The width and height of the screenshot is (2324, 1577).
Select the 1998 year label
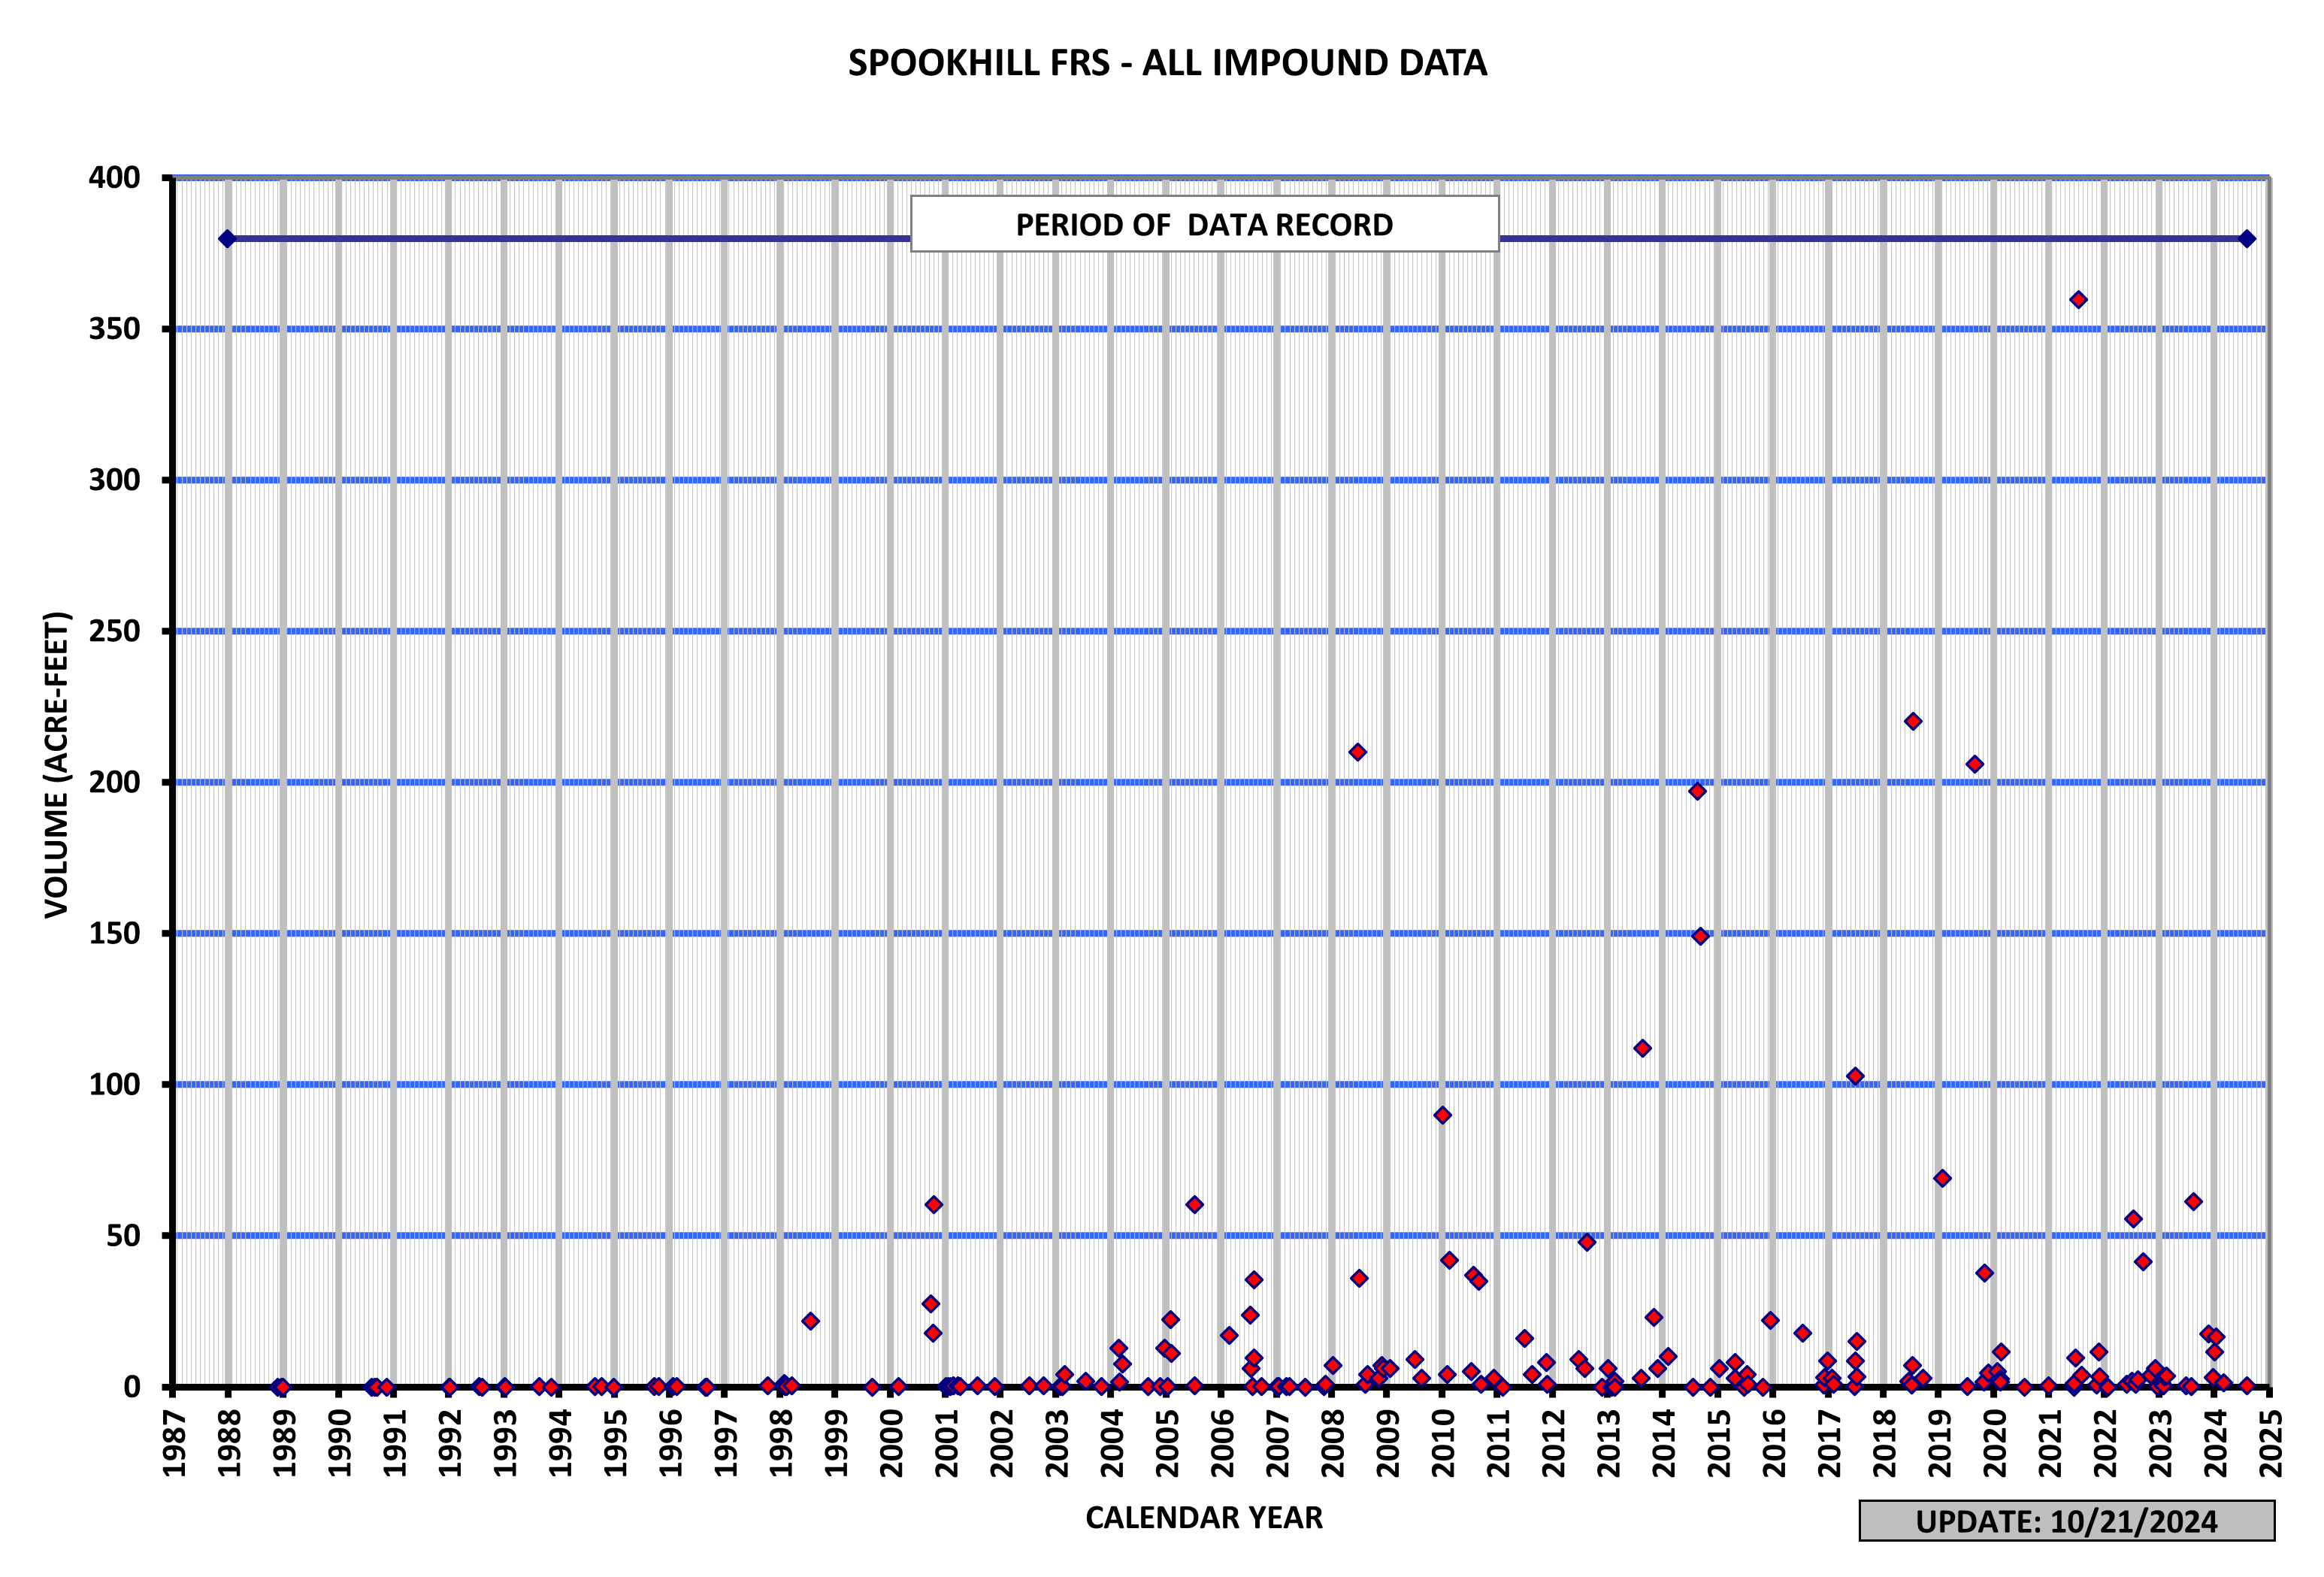(781, 1443)
